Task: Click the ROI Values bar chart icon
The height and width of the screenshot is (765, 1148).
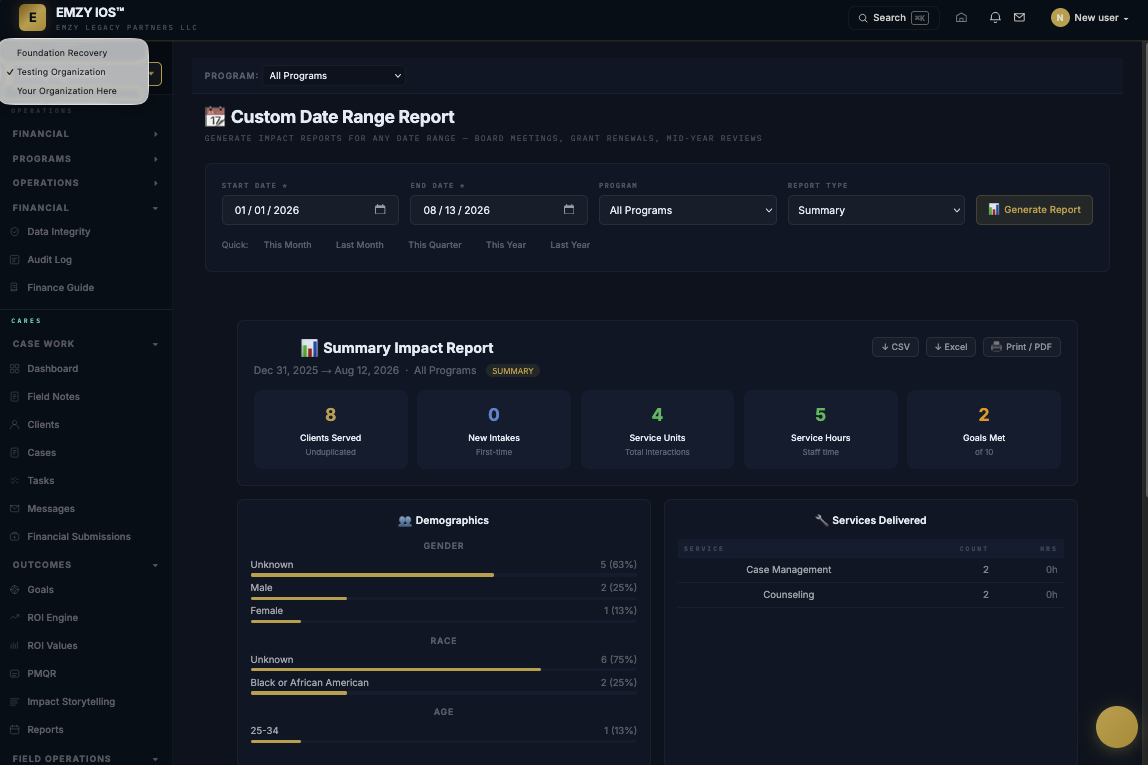Action: point(15,645)
